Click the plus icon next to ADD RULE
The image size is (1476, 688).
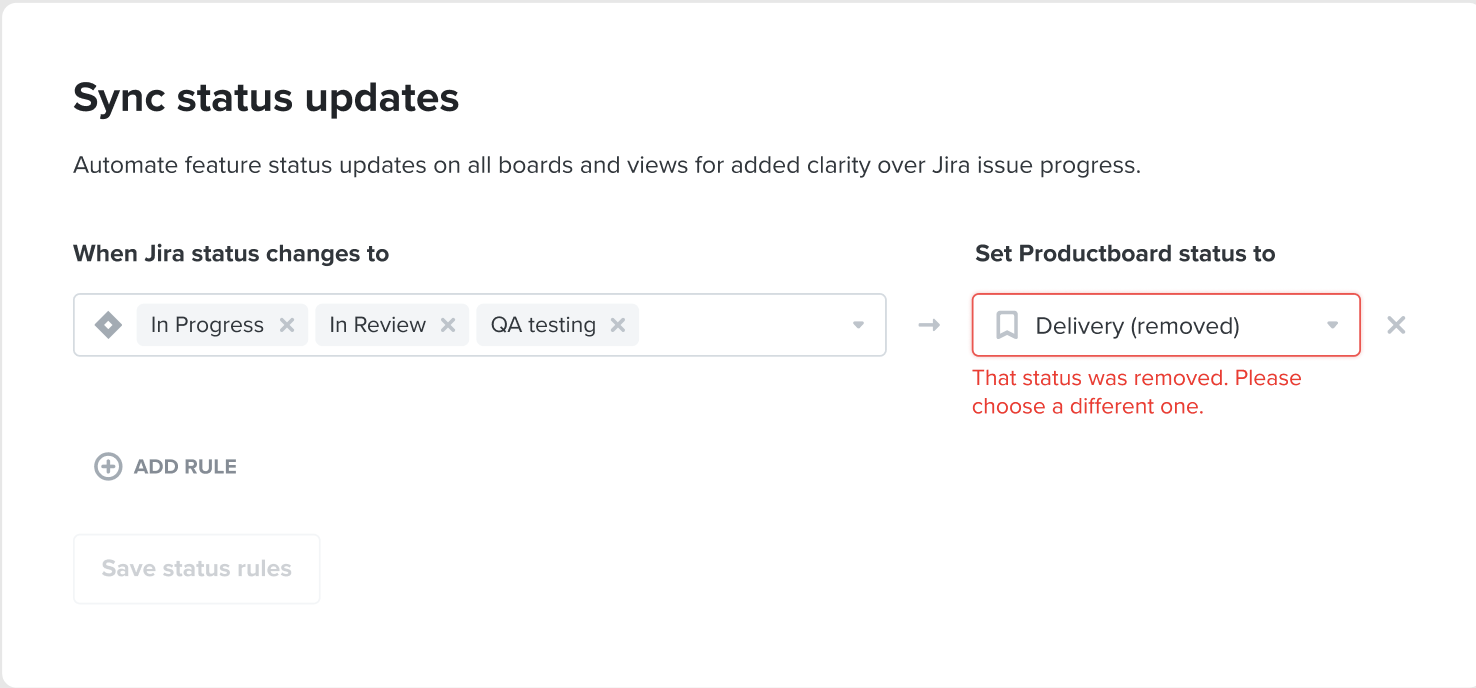tap(107, 466)
